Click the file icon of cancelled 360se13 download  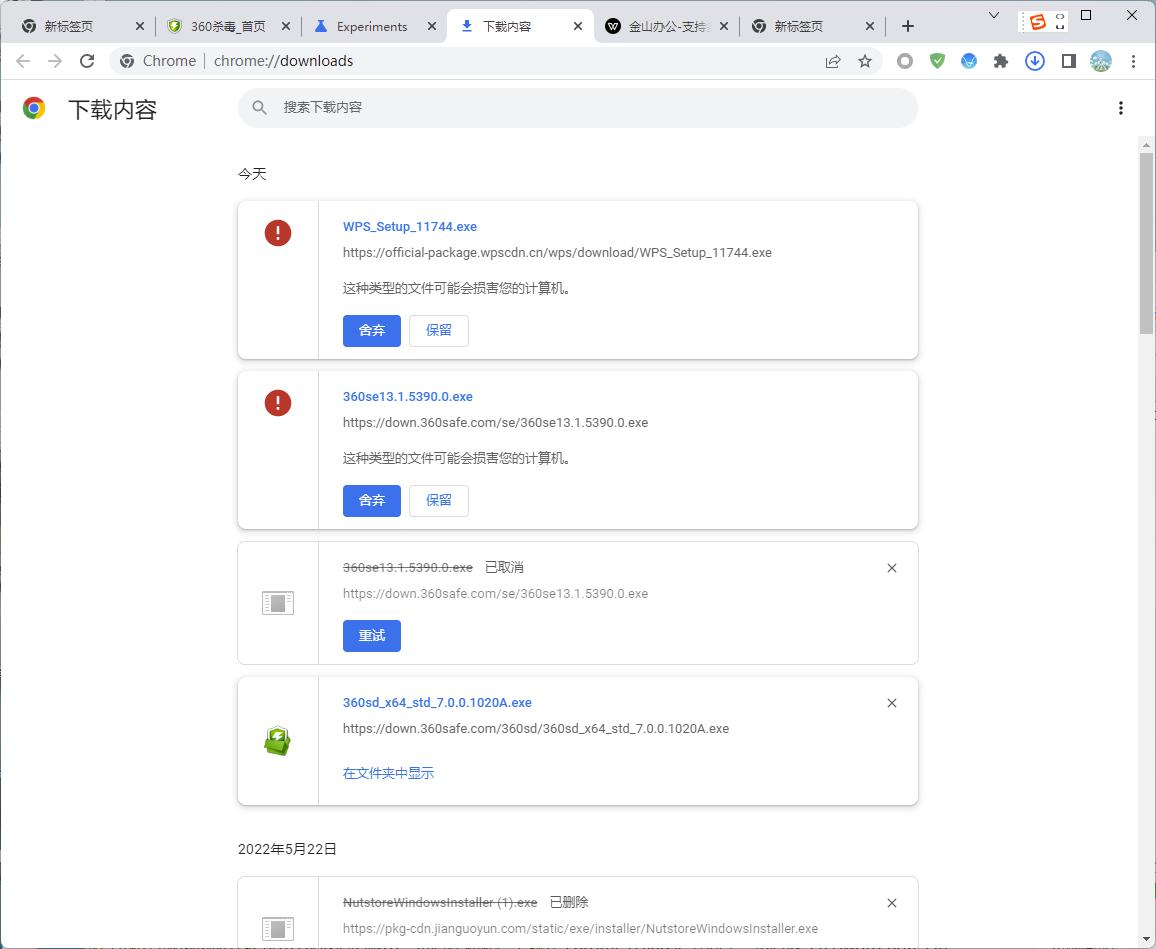(x=278, y=603)
